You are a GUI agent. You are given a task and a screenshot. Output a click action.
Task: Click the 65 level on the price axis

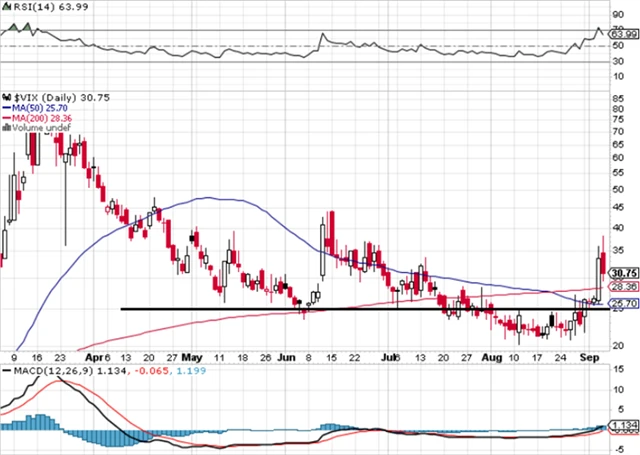point(618,144)
